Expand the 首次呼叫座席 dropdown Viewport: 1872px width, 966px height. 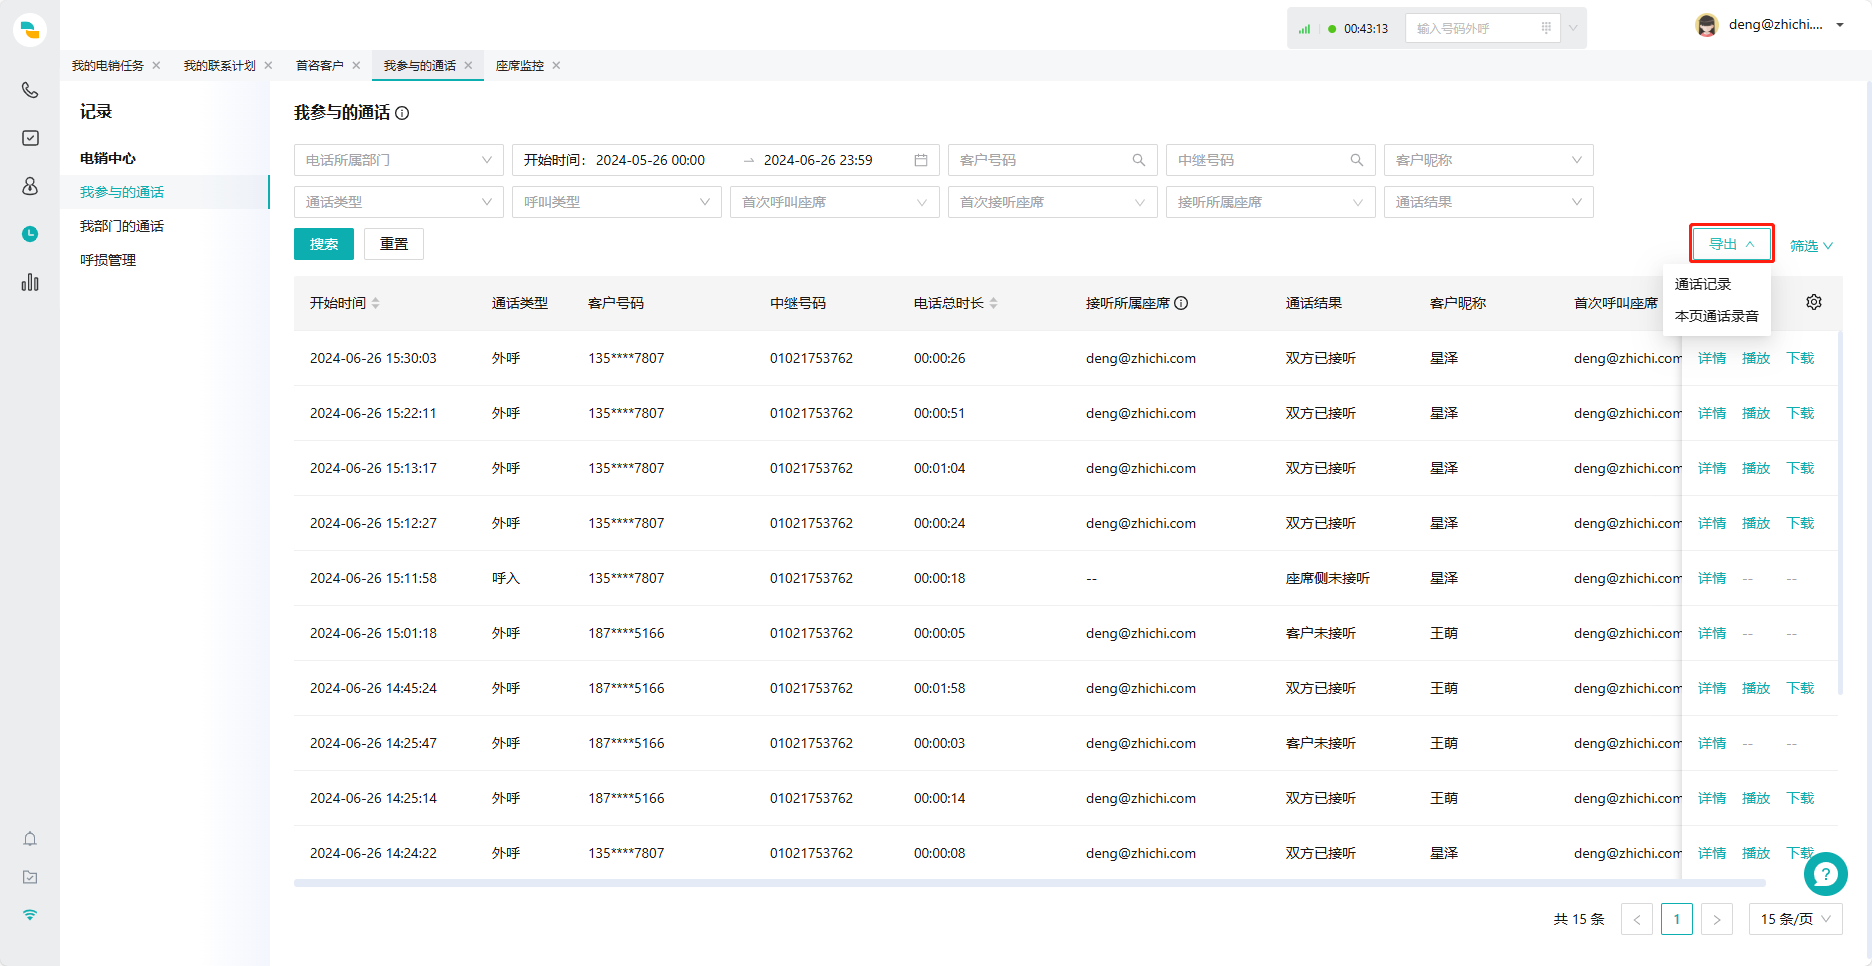[835, 202]
